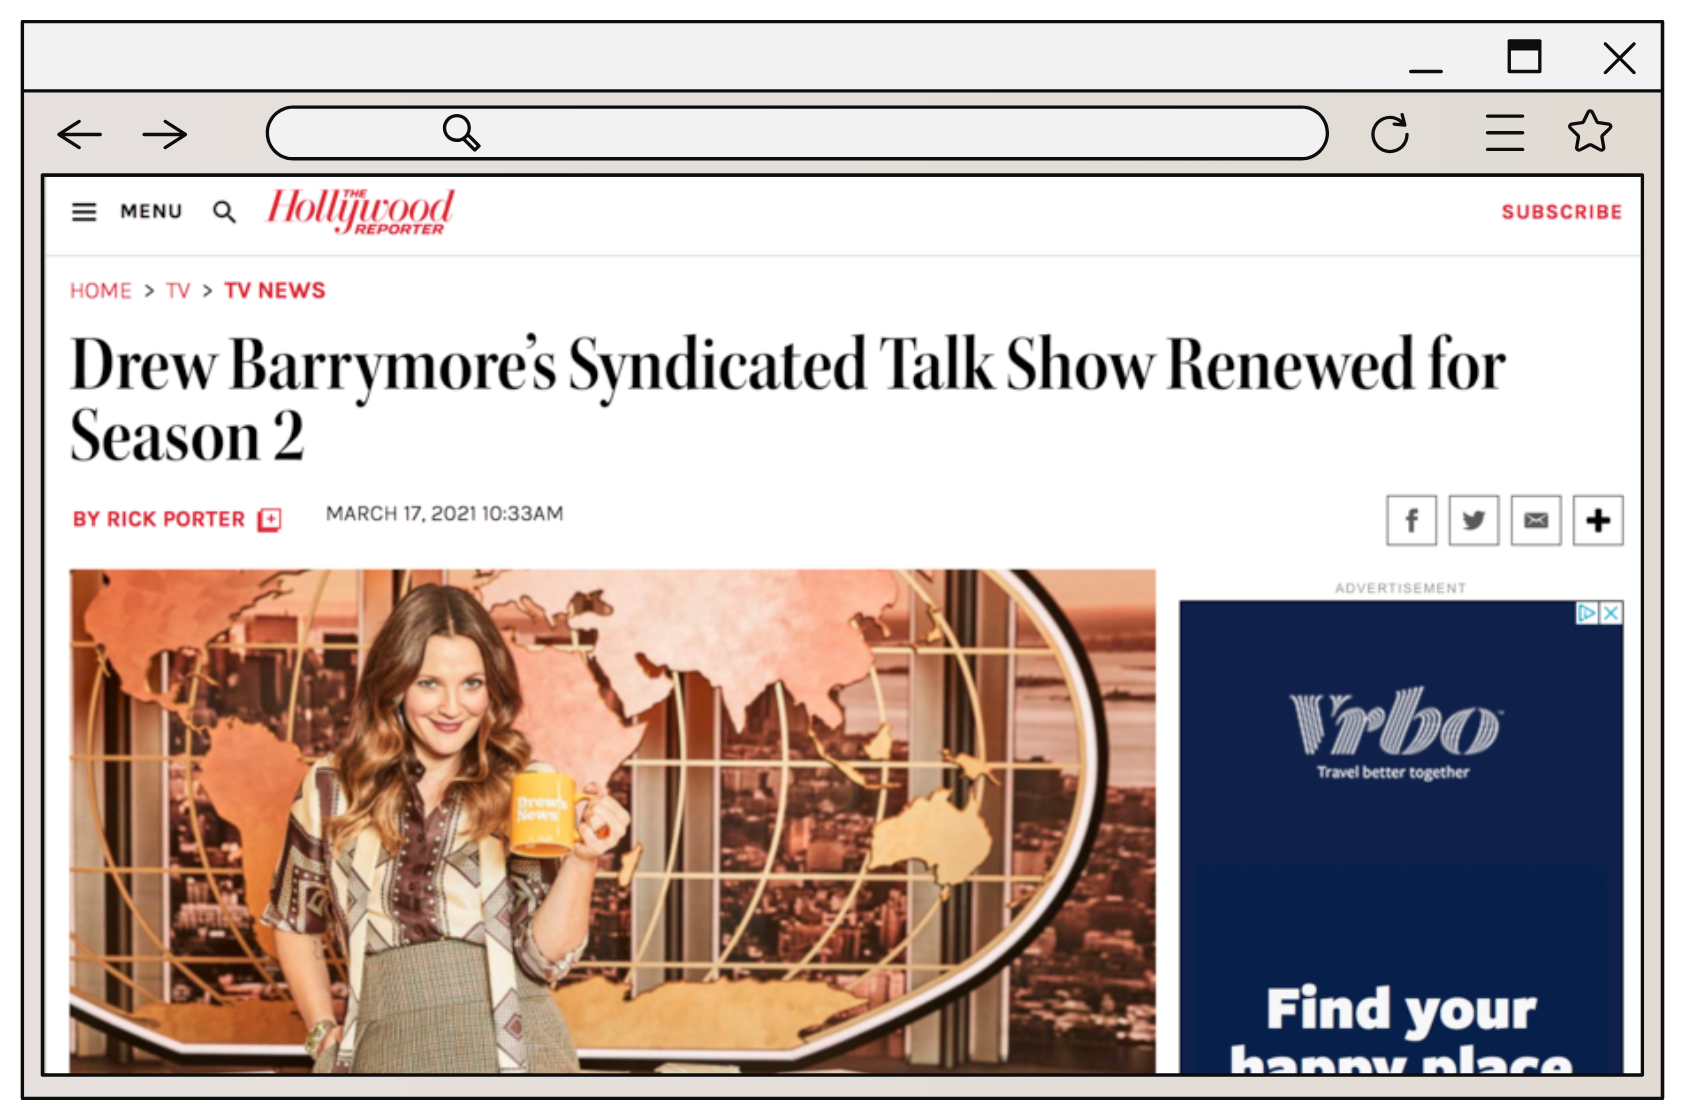1685x1120 pixels.
Task: Click the 'Travel better together' tagline
Action: (1393, 772)
